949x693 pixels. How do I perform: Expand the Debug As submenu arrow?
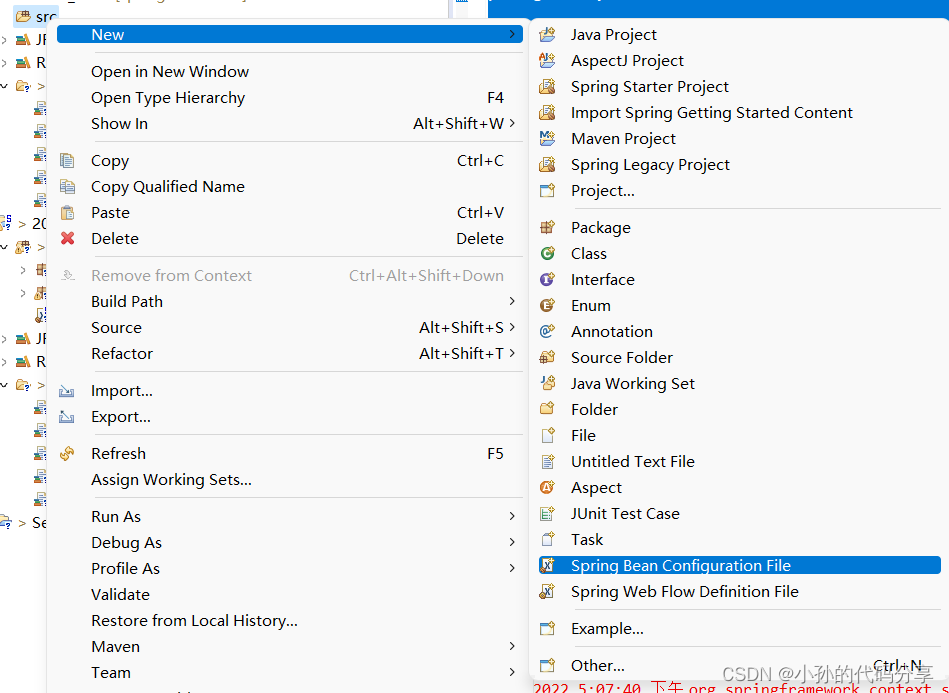[512, 542]
